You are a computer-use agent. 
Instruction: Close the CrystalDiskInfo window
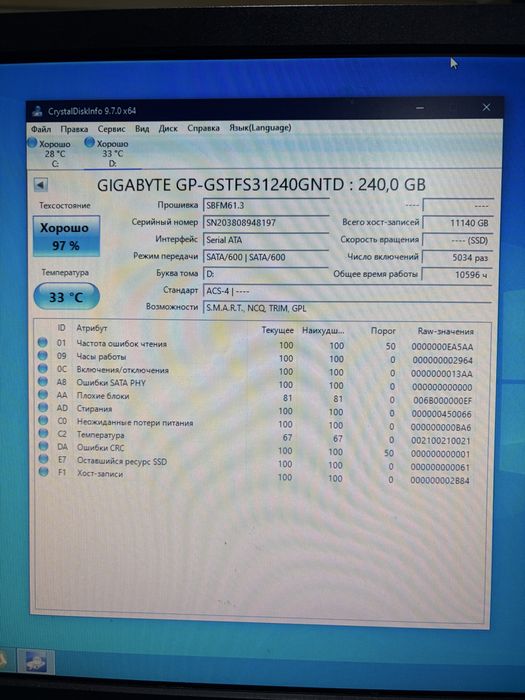pyautogui.click(x=486, y=107)
